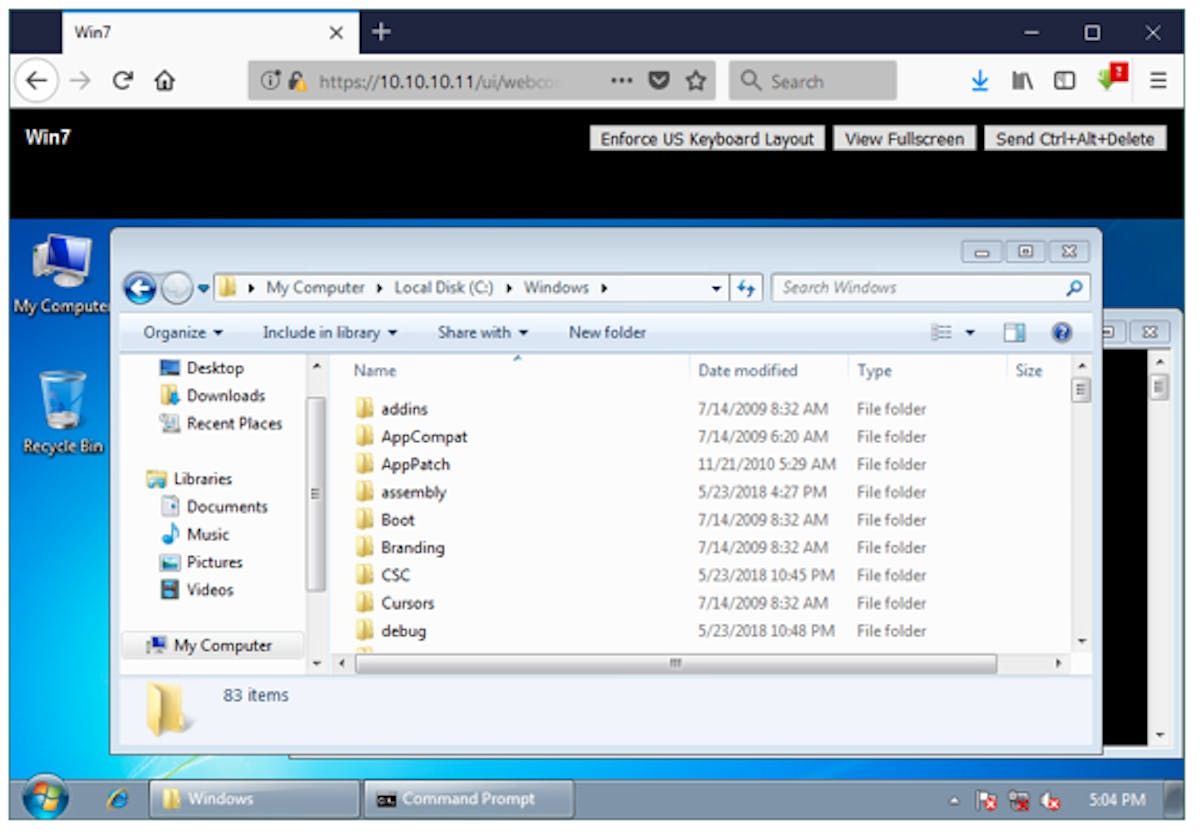Click Explorer help question mark icon

tap(1062, 333)
